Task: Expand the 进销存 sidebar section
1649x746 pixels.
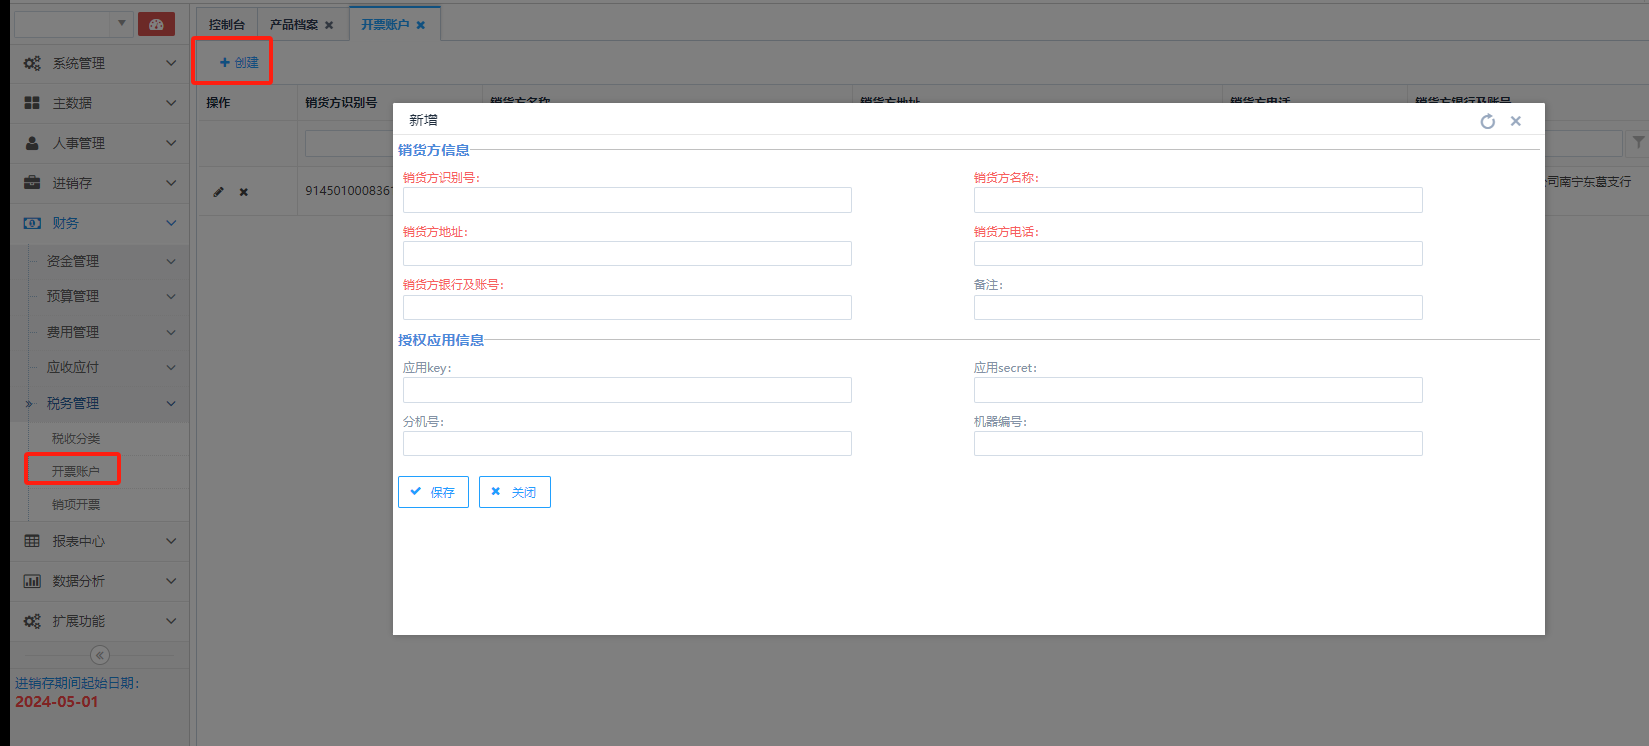Action: coord(99,183)
